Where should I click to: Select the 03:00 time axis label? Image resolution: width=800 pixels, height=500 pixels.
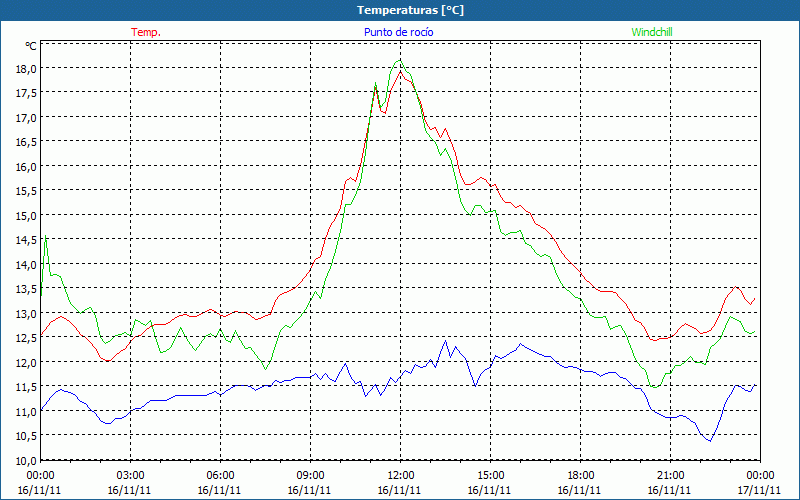[130, 475]
